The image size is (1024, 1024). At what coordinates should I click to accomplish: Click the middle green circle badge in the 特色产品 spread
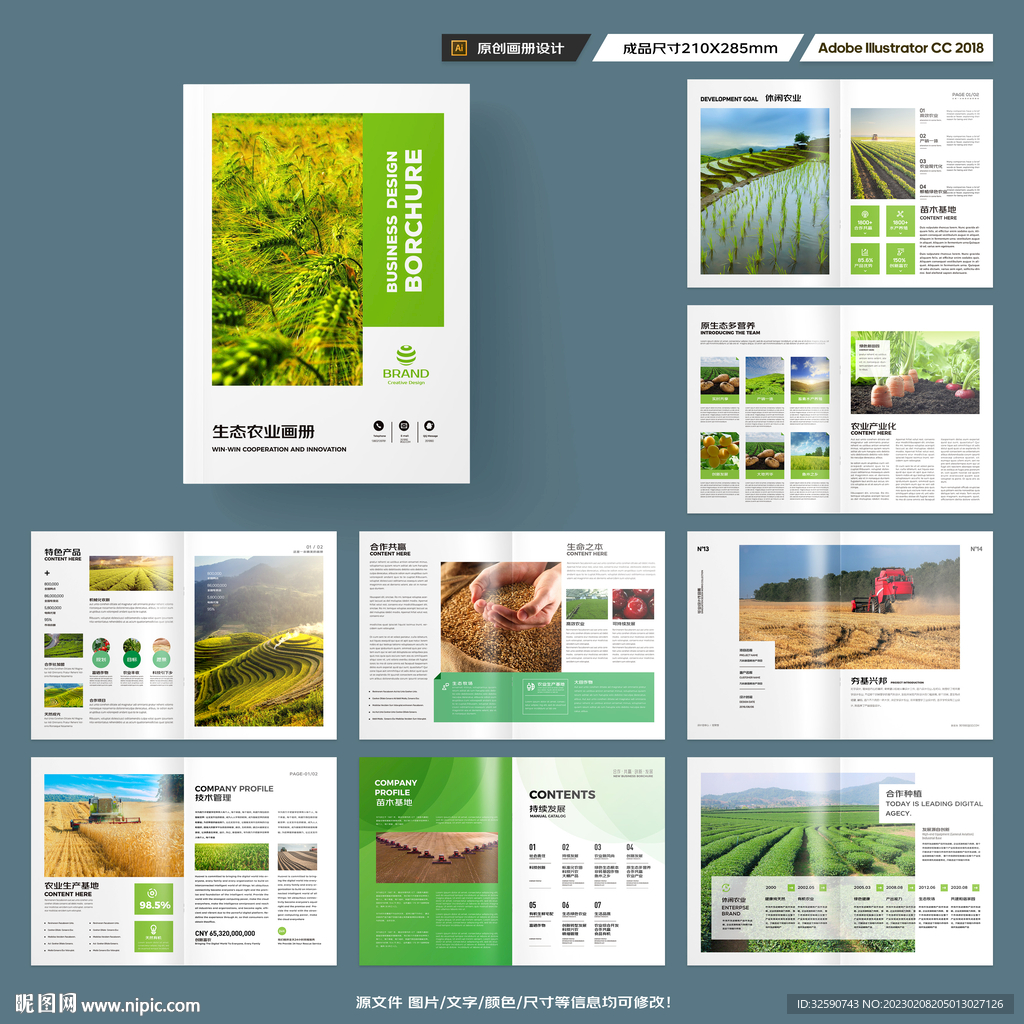(131, 660)
